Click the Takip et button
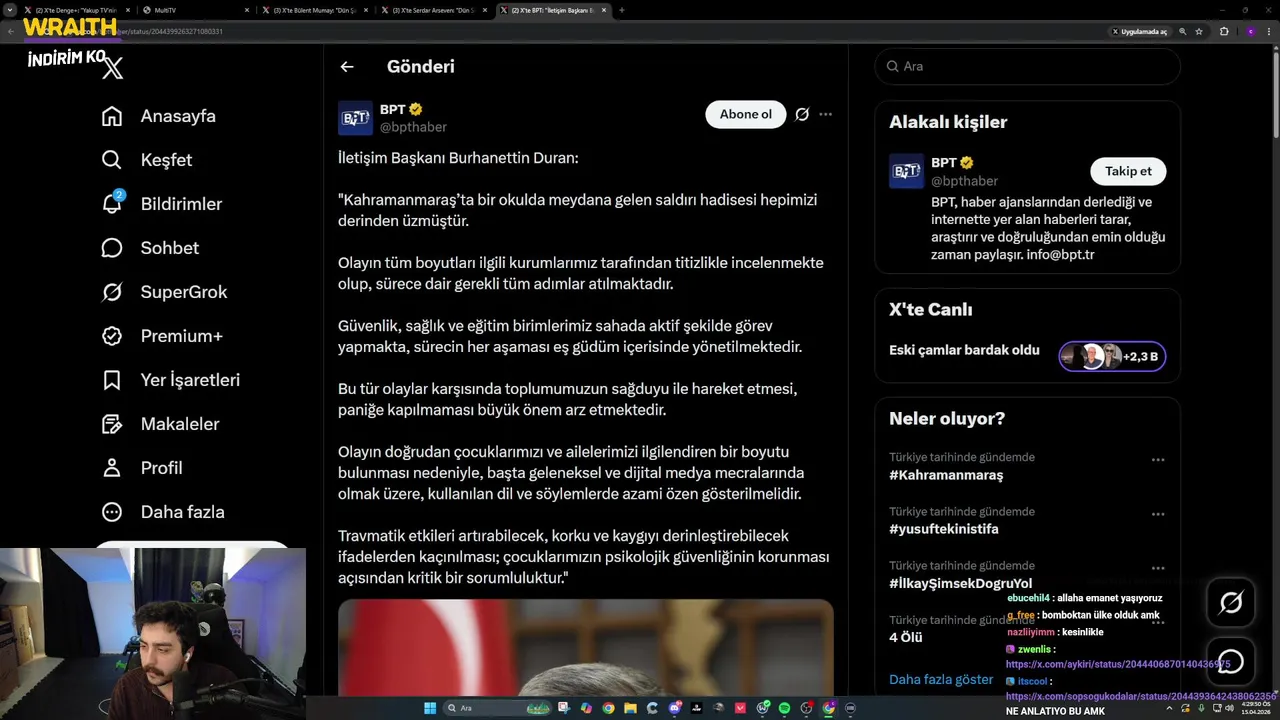The width and height of the screenshot is (1280, 720). pyautogui.click(x=1128, y=171)
